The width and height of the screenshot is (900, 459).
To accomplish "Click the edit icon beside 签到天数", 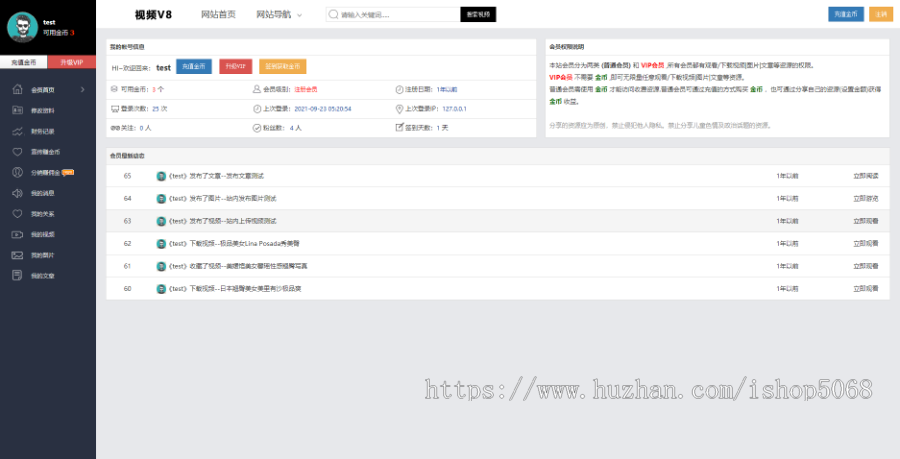I will (399, 127).
